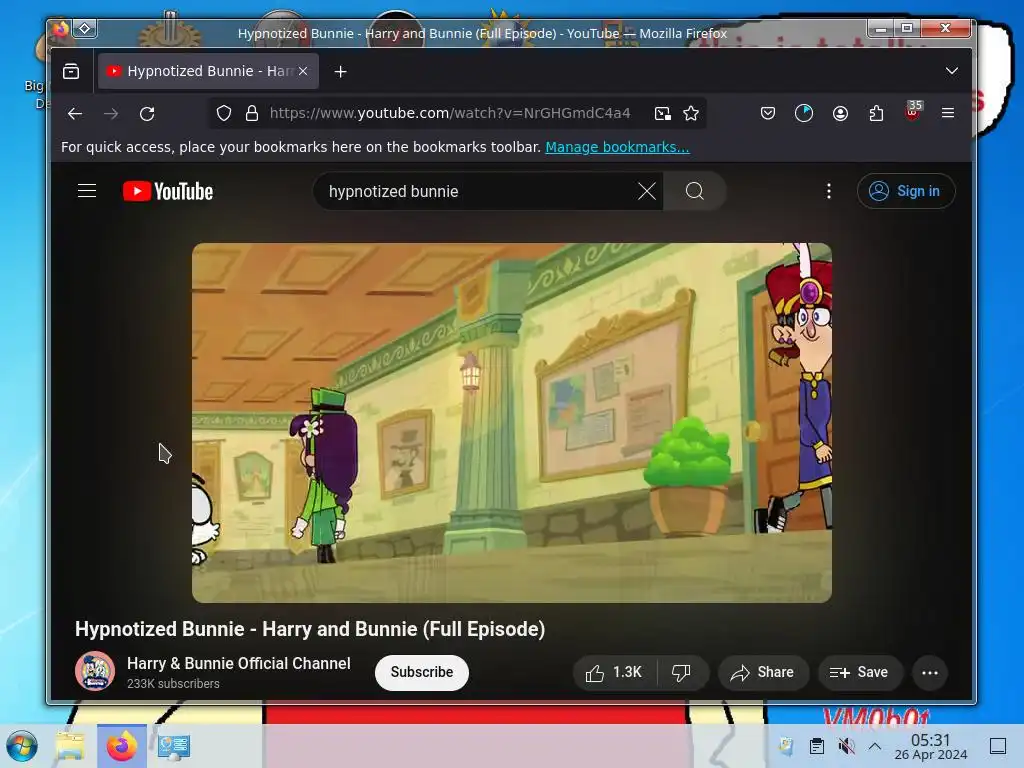Open Firefox application hamburger menu
The image size is (1024, 768).
948,113
